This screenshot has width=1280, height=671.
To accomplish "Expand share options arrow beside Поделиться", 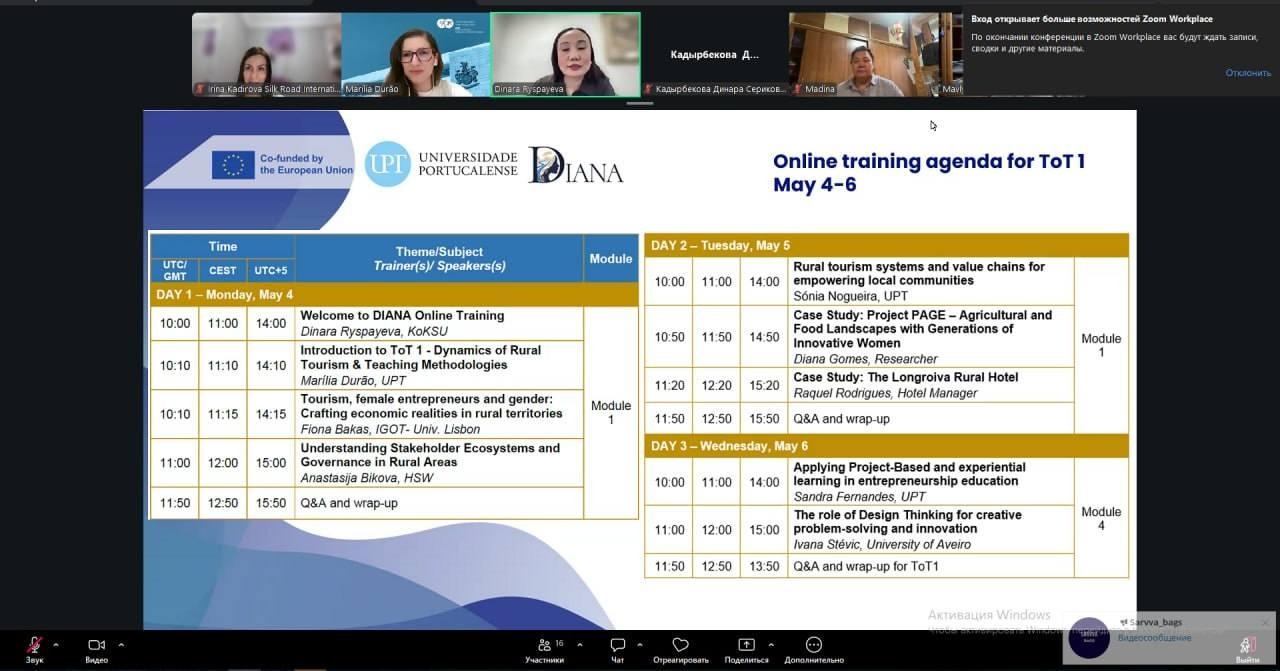I will coord(771,645).
